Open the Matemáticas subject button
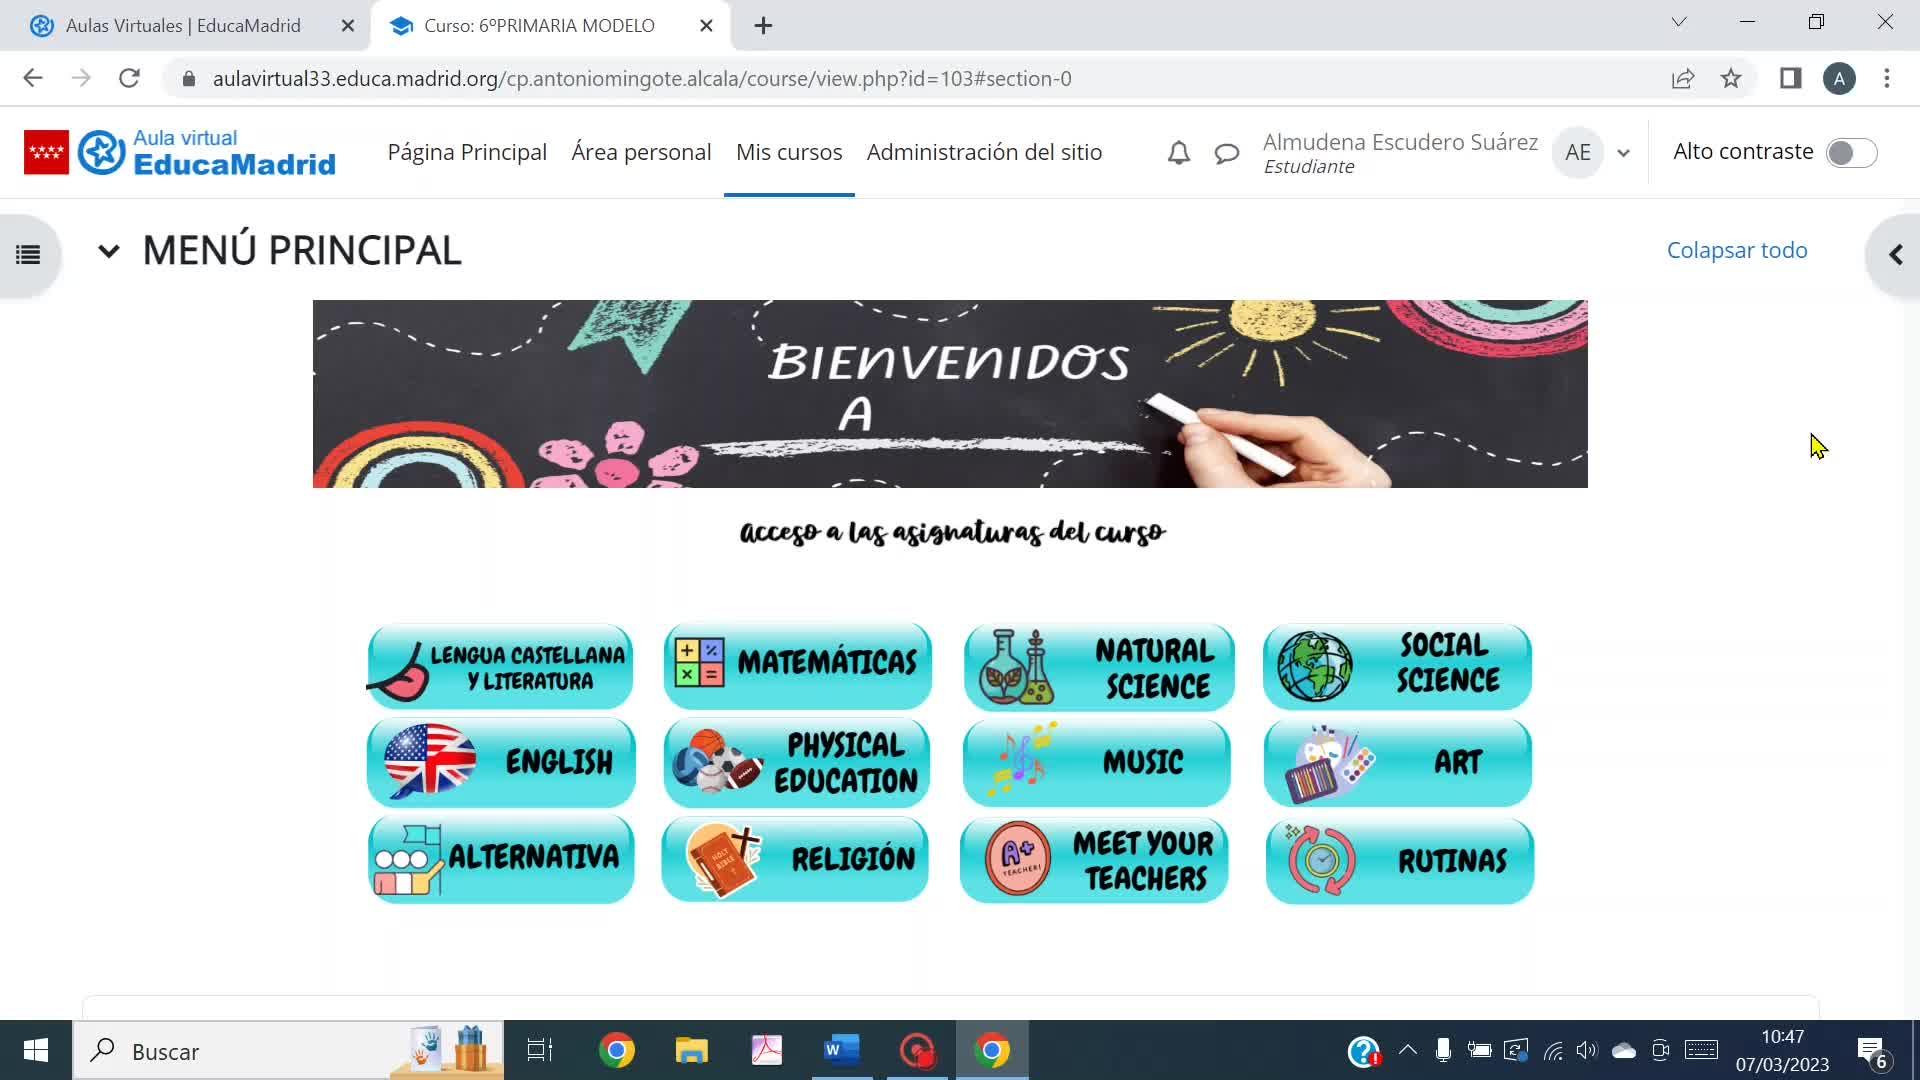This screenshot has width=1920, height=1080. click(797, 665)
